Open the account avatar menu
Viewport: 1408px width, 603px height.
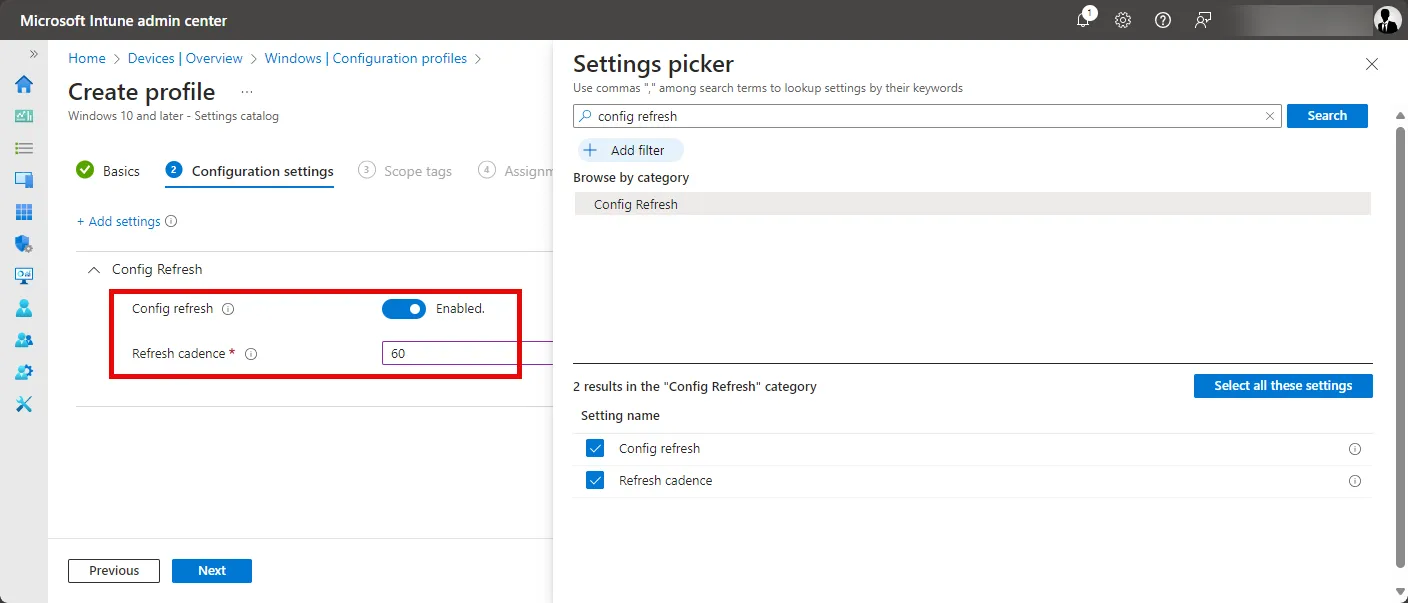(1387, 20)
